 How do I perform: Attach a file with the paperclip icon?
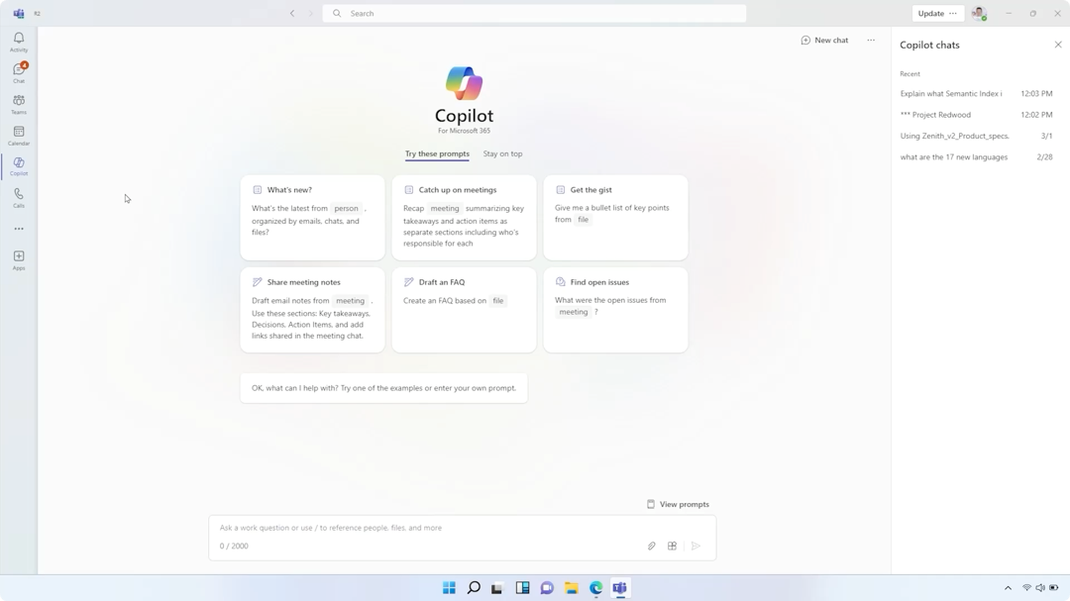pyautogui.click(x=652, y=546)
